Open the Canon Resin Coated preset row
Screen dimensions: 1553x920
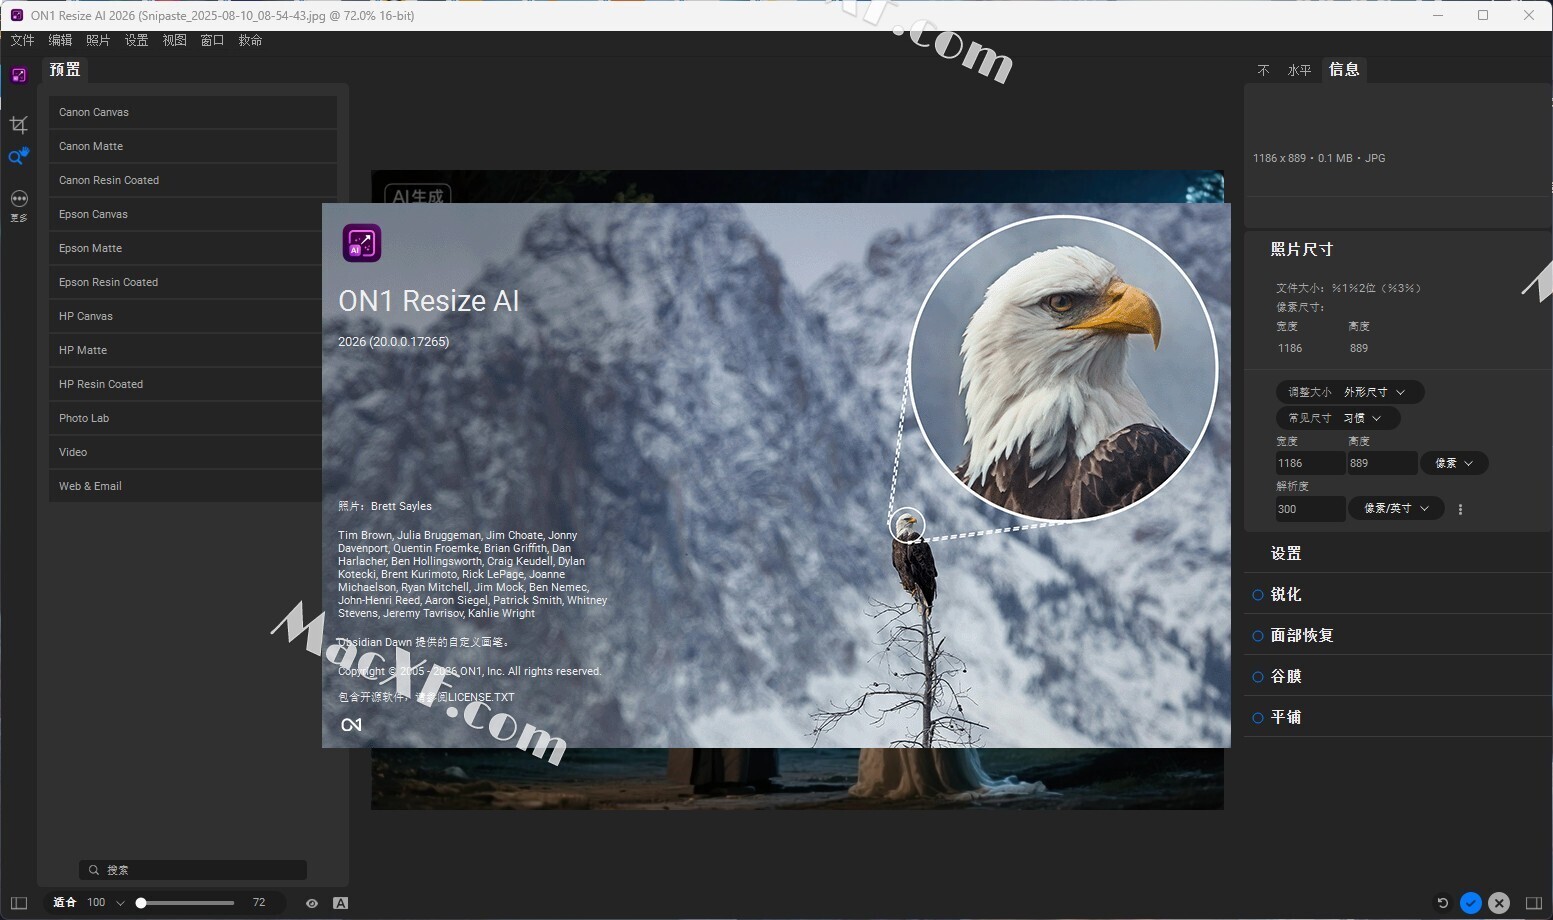click(192, 180)
